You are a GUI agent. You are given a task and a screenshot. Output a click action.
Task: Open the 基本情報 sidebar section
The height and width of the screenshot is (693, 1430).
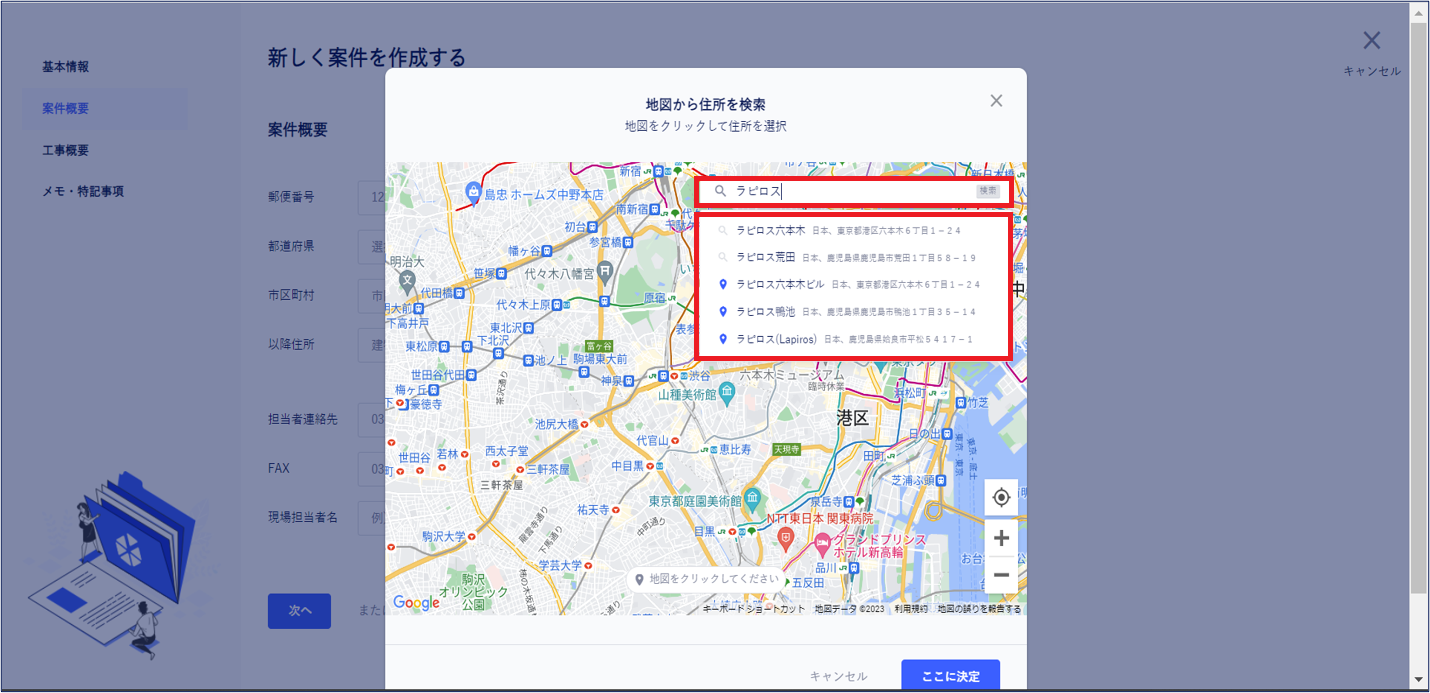click(x=66, y=67)
